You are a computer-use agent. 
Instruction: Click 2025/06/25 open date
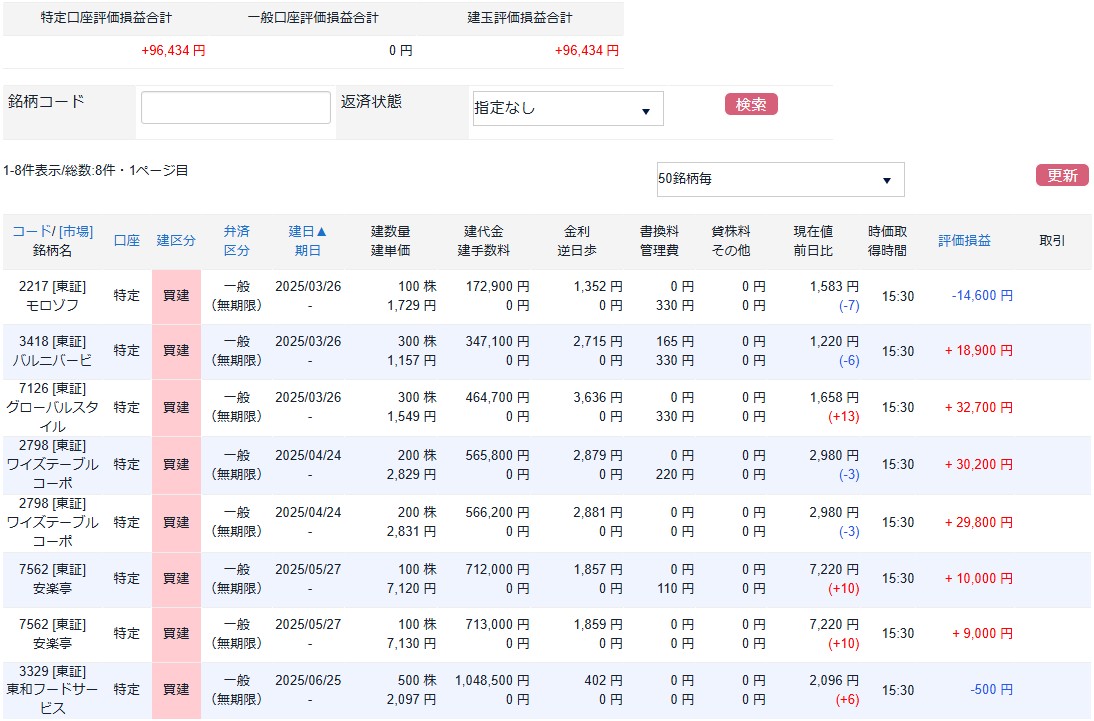click(308, 681)
